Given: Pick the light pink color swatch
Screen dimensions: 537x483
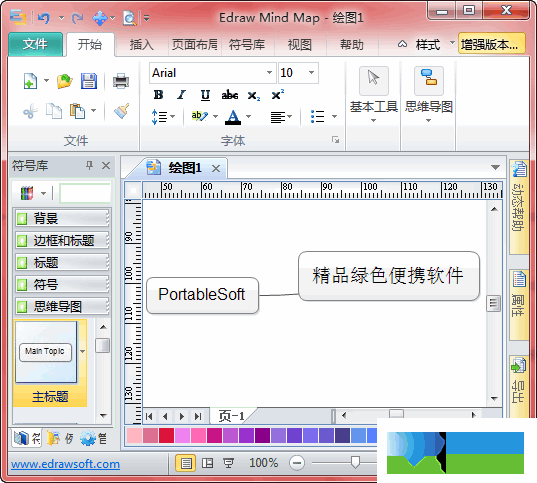Looking at the screenshot, I should point(134,435).
